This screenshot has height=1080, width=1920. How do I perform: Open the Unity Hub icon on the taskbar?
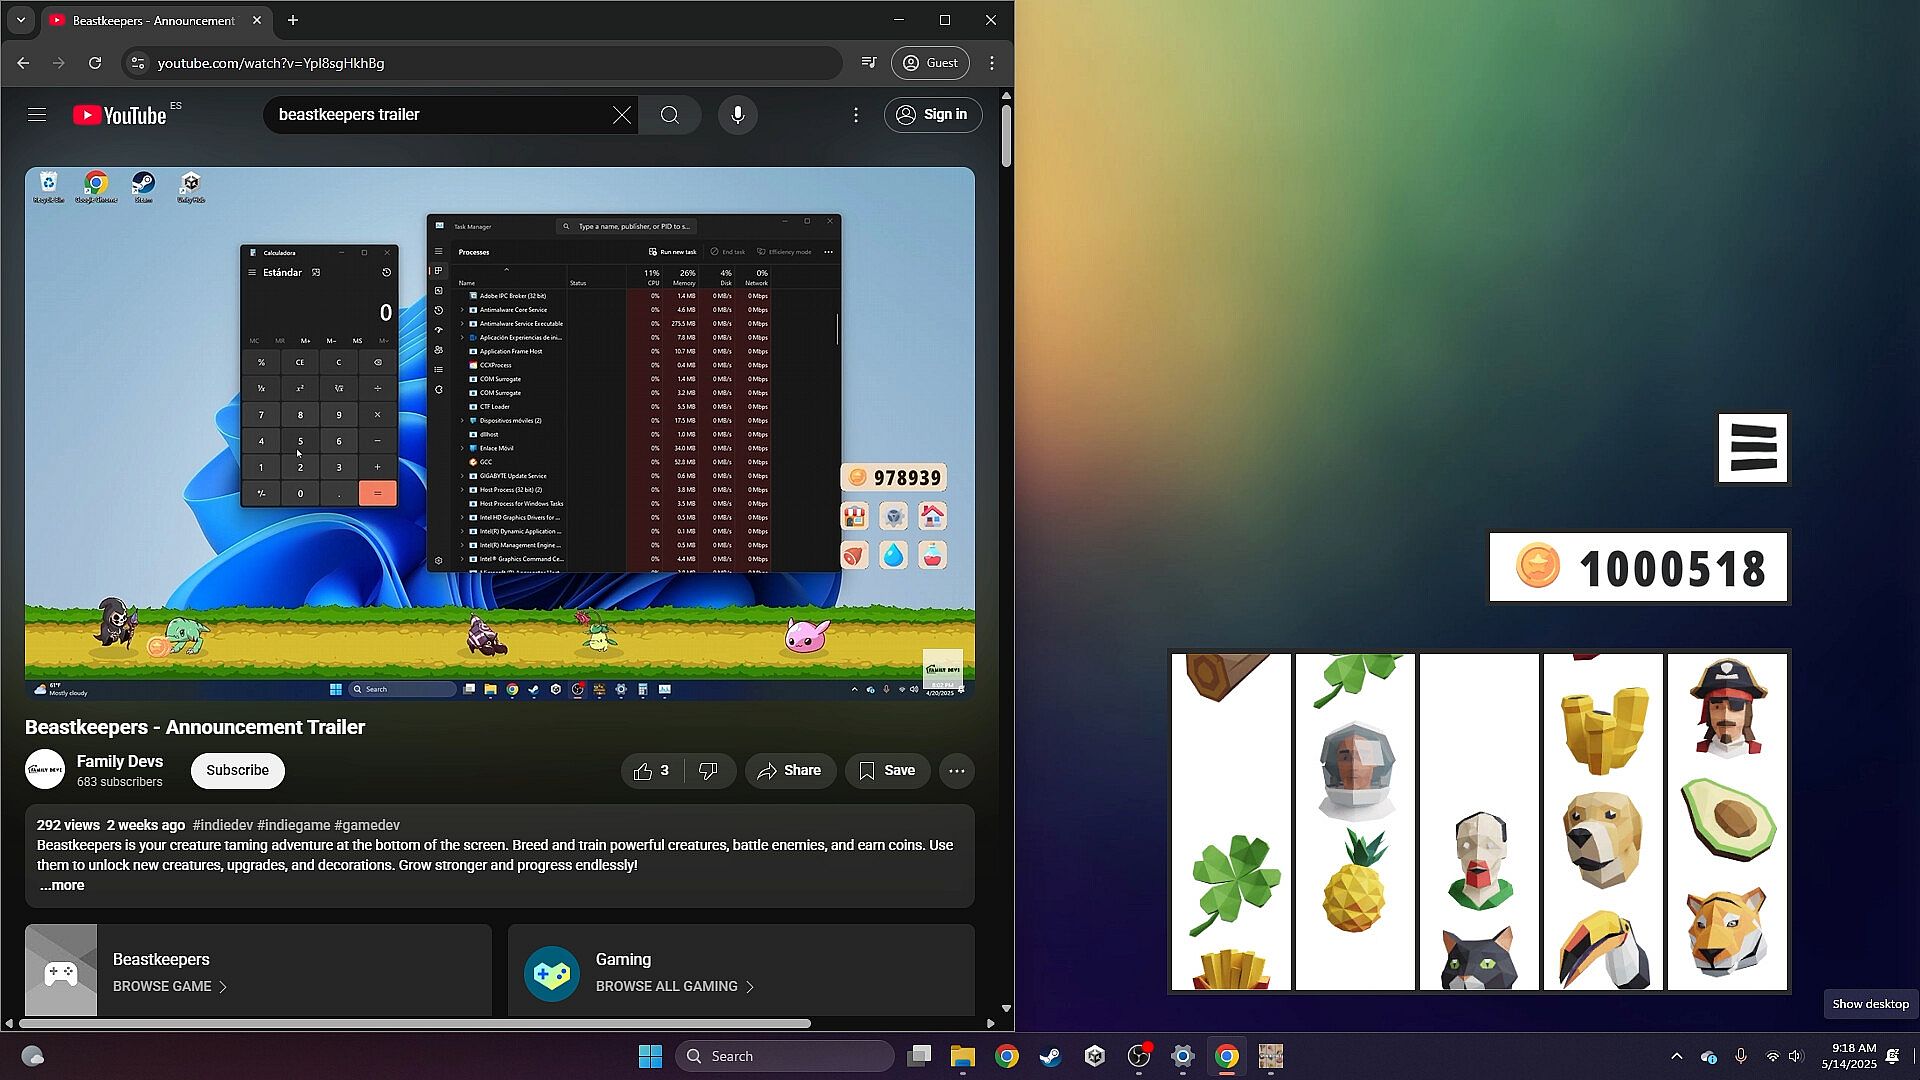coord(1094,1056)
